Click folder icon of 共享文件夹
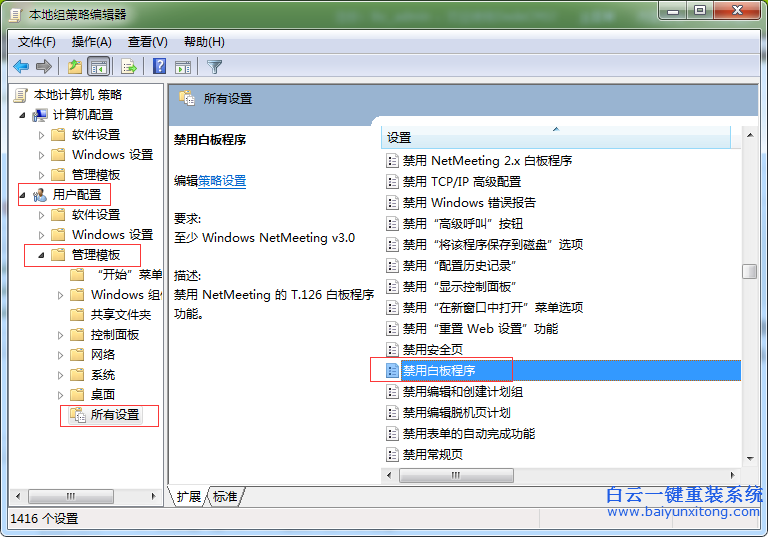The image size is (768, 537). 77,315
